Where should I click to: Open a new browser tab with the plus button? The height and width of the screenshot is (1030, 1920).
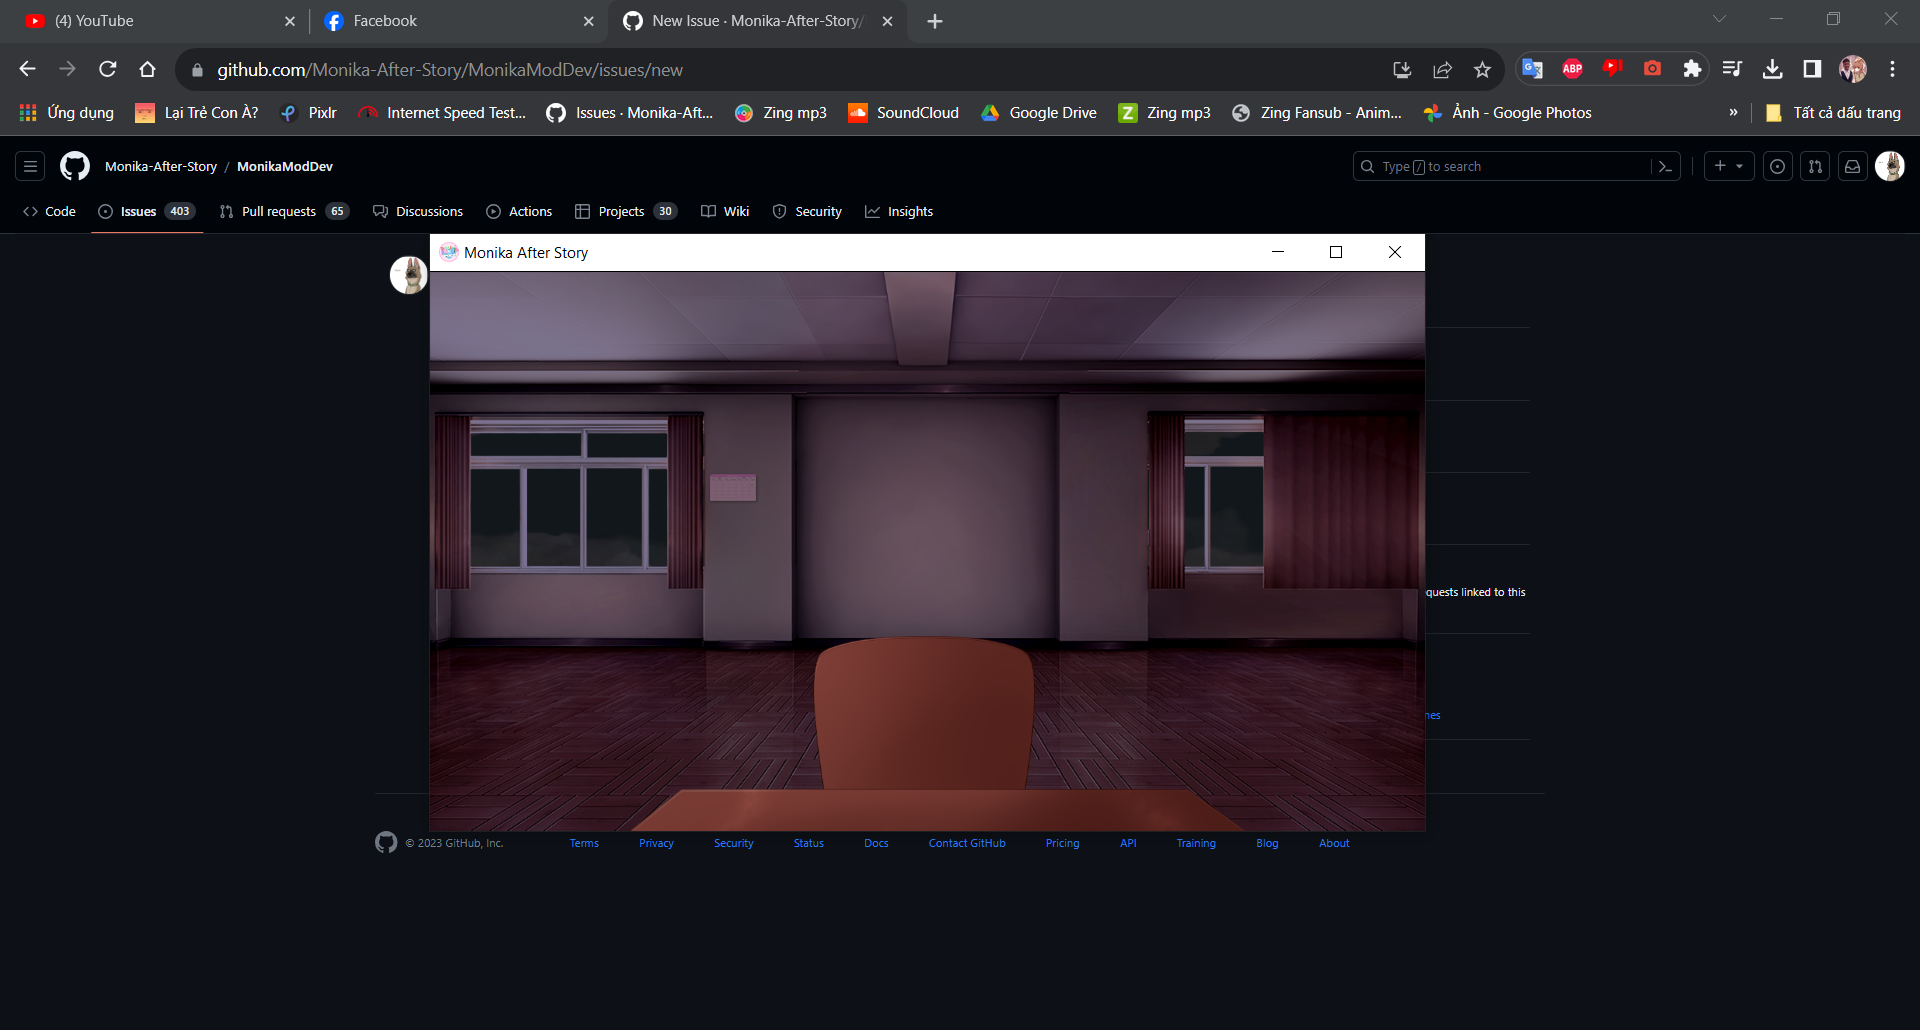click(x=935, y=20)
